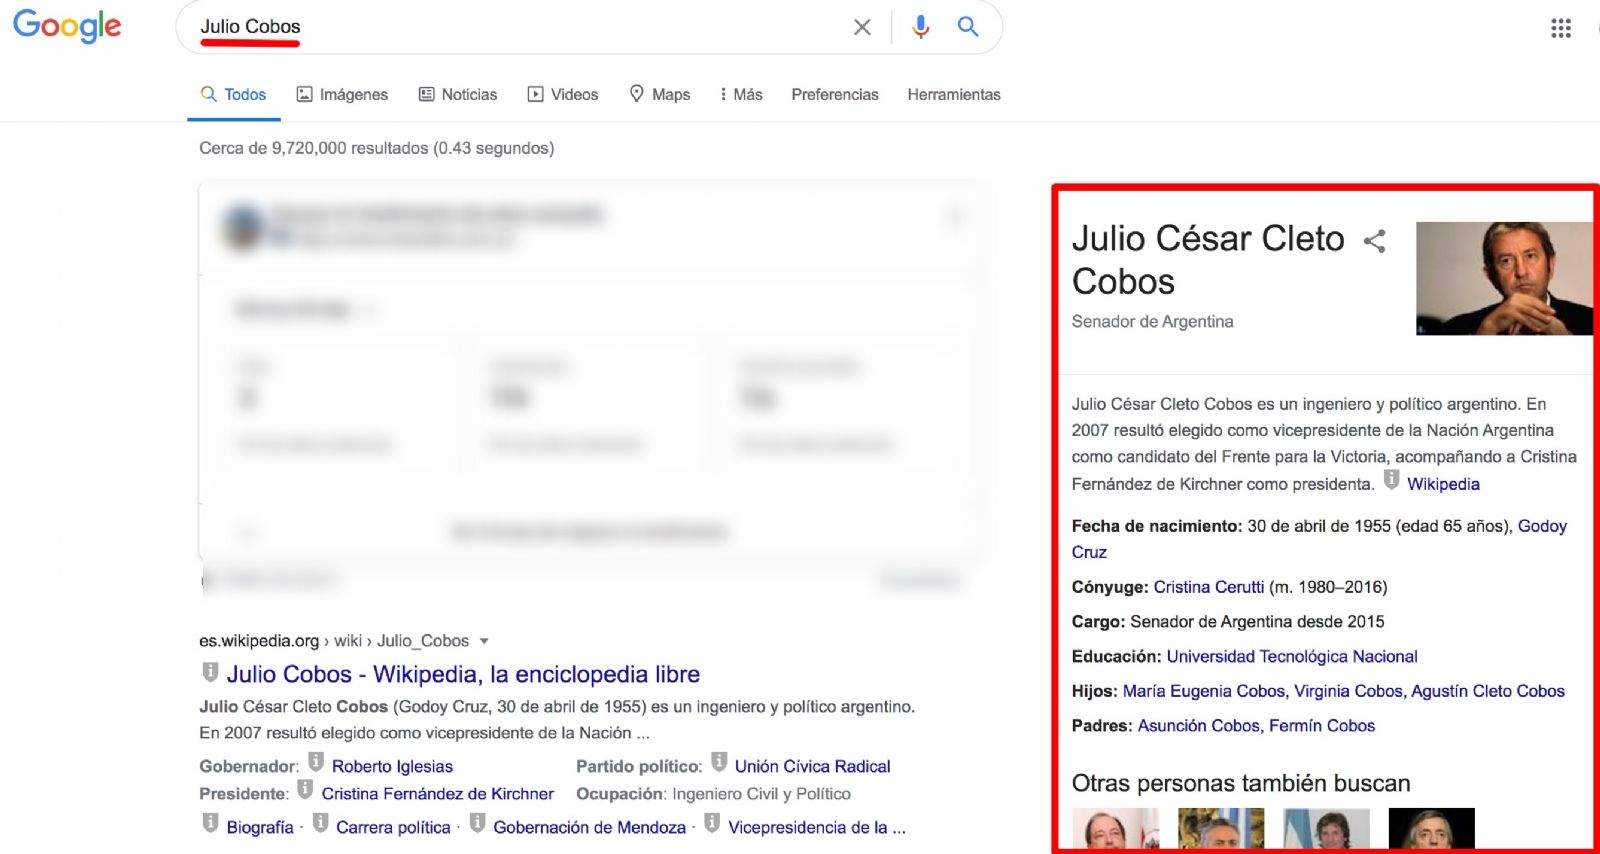This screenshot has height=854, width=1600.
Task: Expand the arrow next to es.wikipedia.org URL
Action: pyautogui.click(x=484, y=641)
